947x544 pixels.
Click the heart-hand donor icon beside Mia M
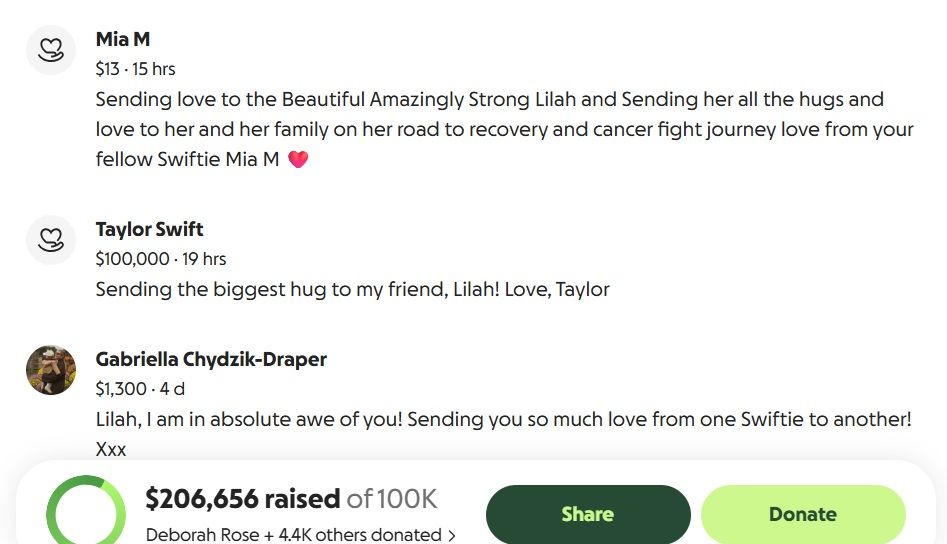(x=51, y=50)
